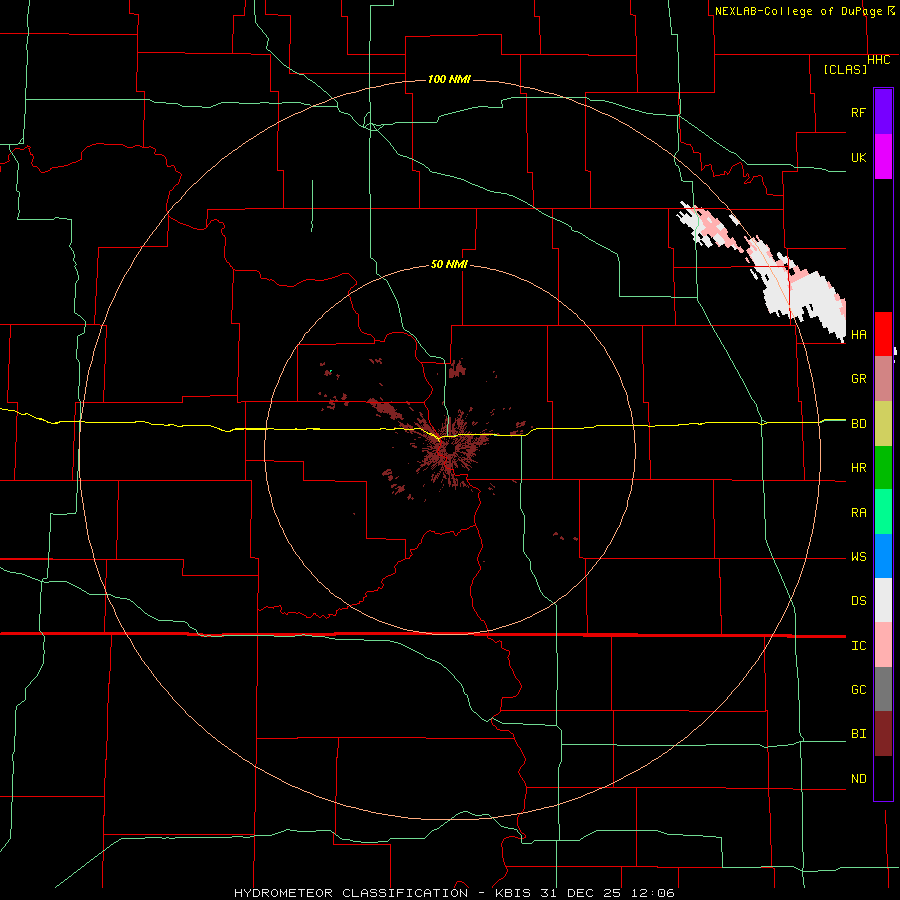Screen dimensions: 900x900
Task: Click the white DS color swatch
Action: coord(883,600)
